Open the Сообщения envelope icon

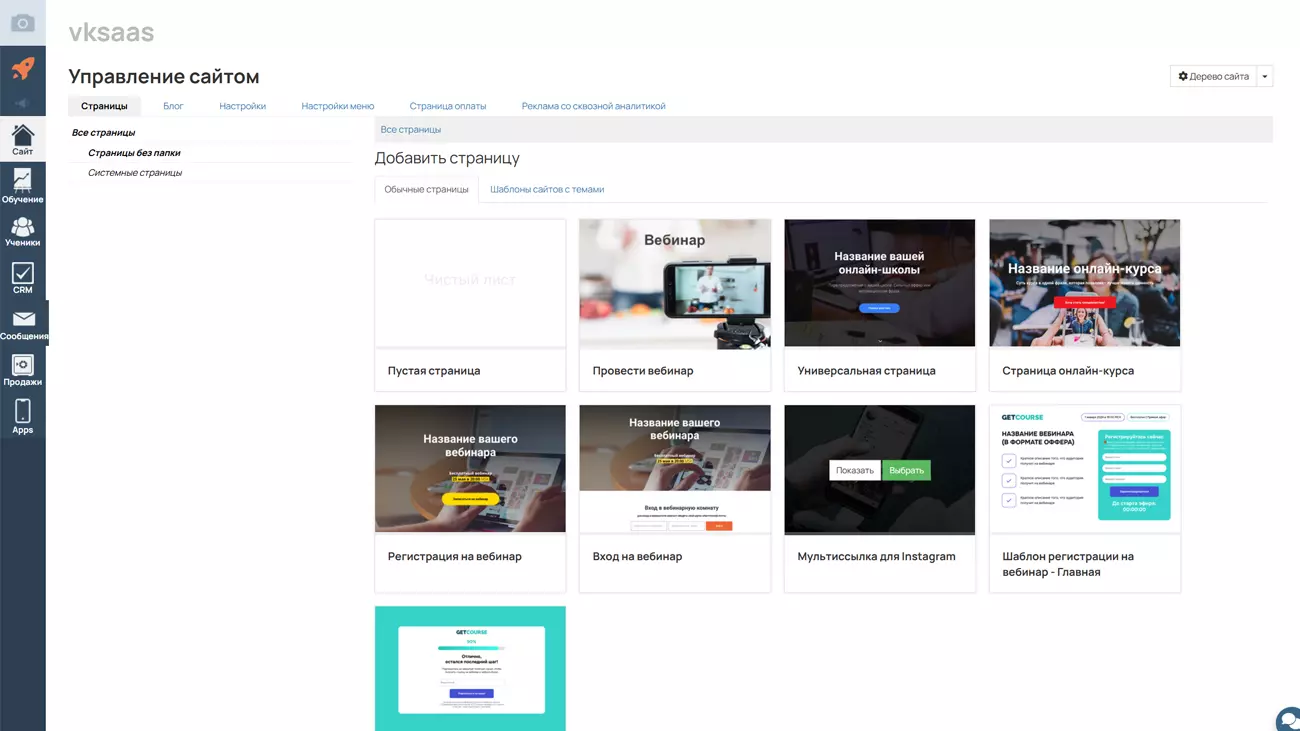23,324
